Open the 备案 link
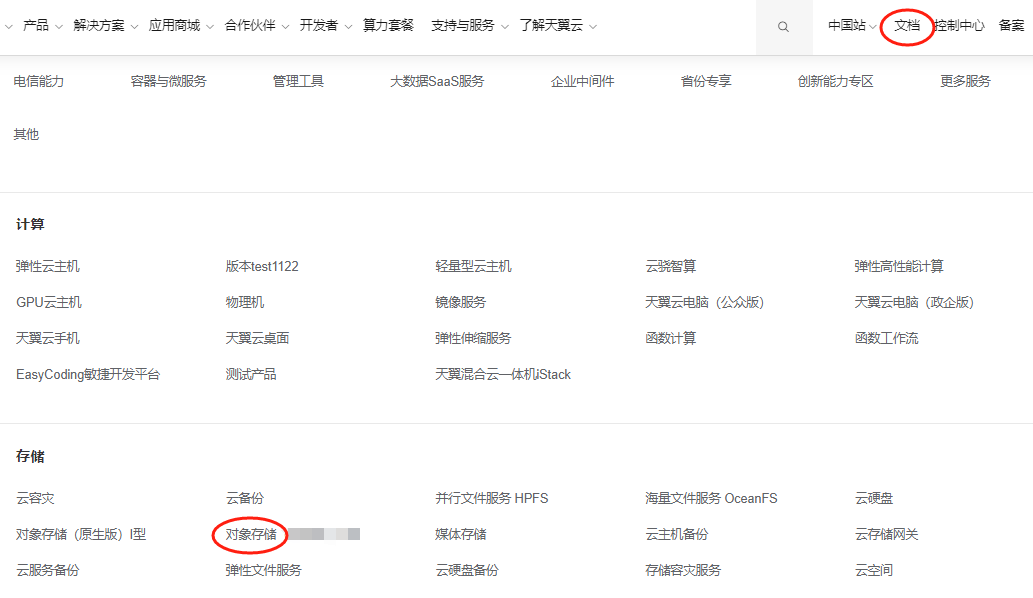The height and width of the screenshot is (598, 1033). click(1011, 26)
